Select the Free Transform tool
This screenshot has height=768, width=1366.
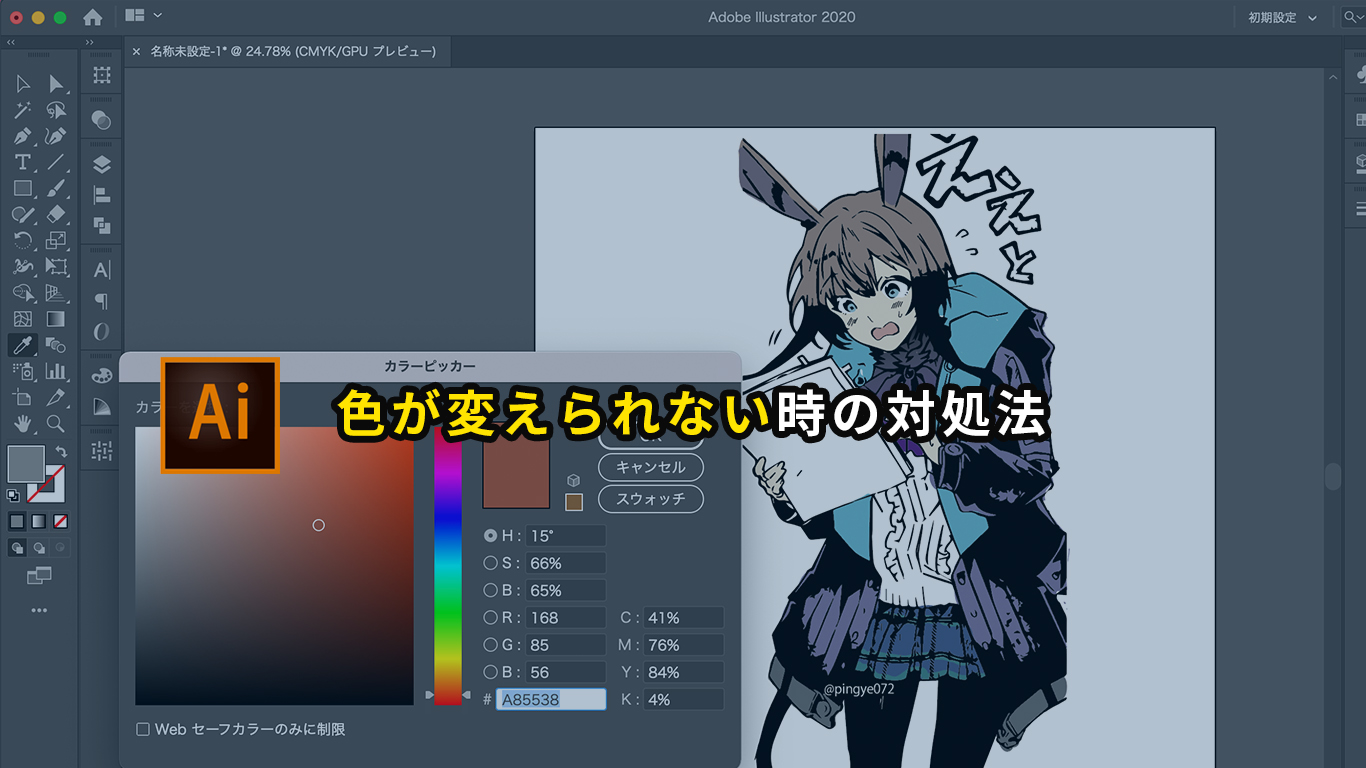tap(56, 267)
